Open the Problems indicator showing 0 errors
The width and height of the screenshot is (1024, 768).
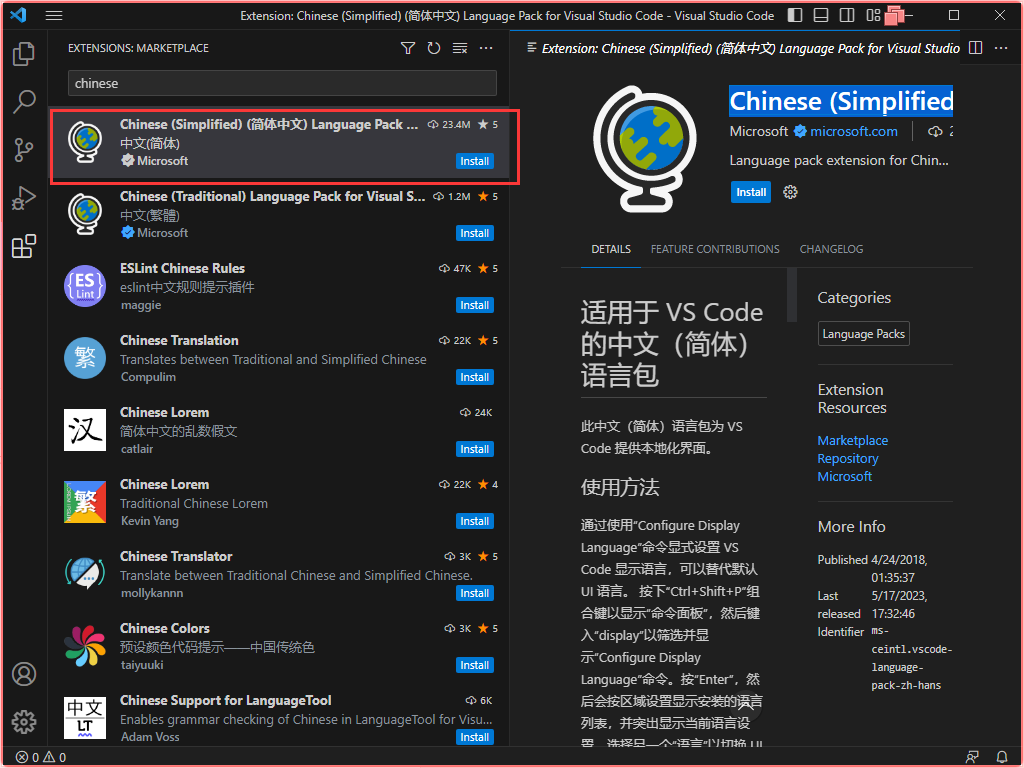coord(40,757)
